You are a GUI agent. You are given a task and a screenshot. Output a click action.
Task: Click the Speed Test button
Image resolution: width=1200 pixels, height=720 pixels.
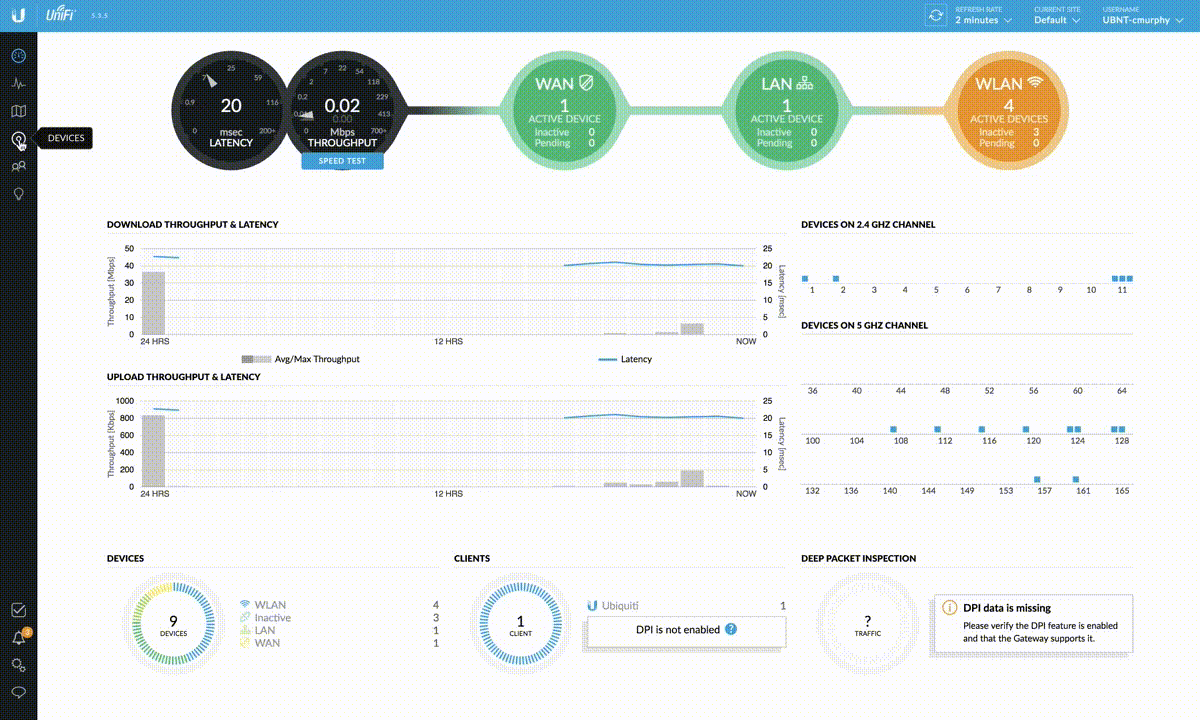coord(343,161)
